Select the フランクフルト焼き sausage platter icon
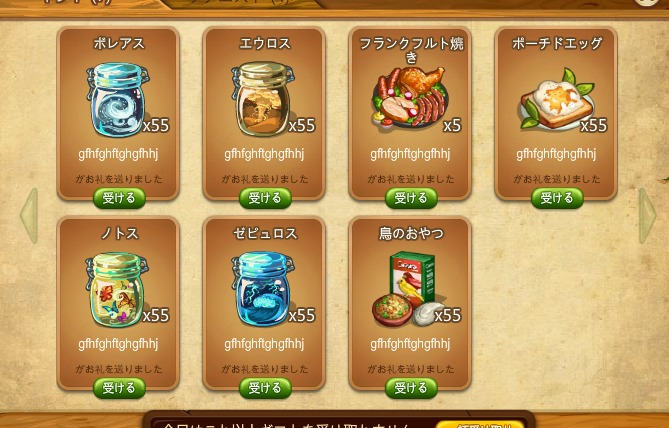669x428 pixels. pos(410,97)
